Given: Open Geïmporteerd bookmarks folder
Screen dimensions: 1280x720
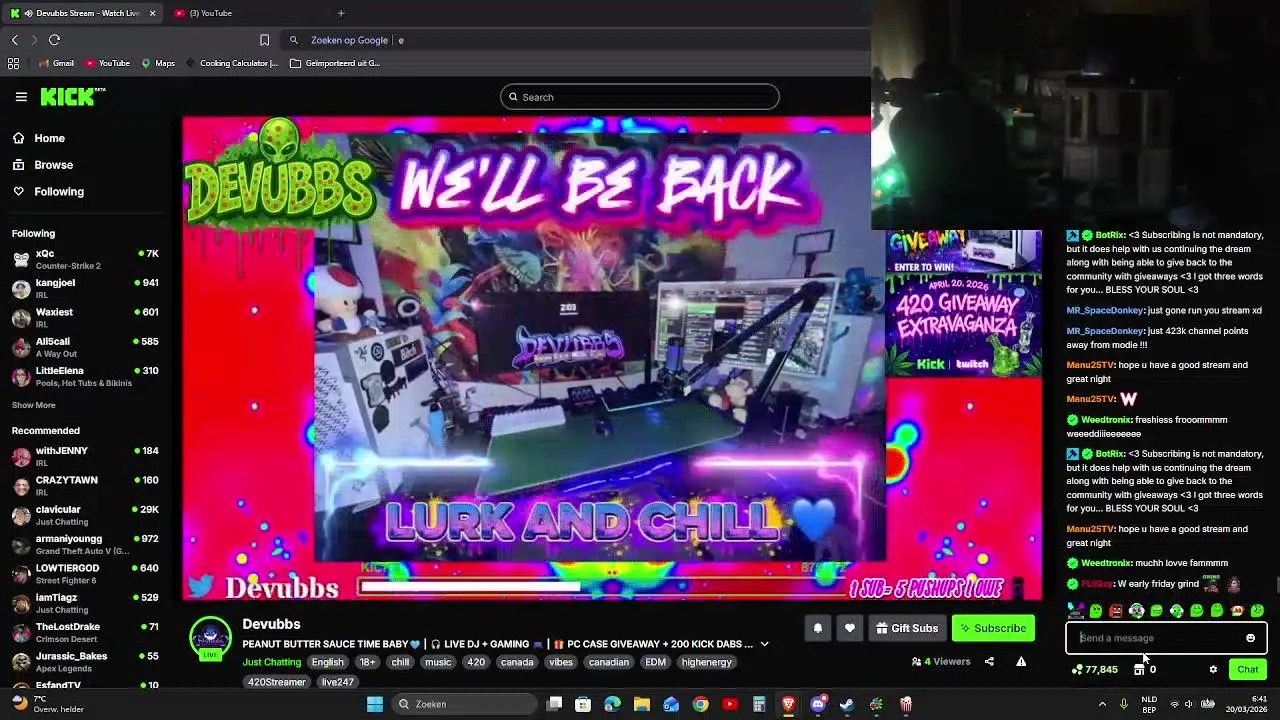Looking at the screenshot, I should (x=335, y=63).
